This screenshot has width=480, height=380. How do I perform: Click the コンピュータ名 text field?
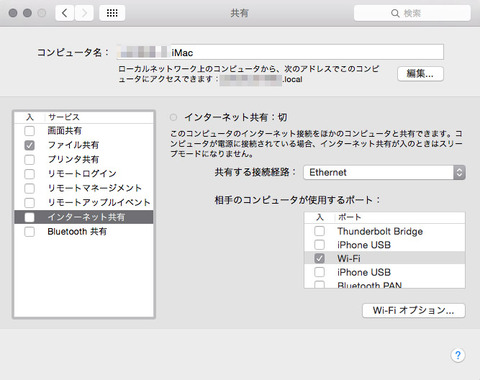click(280, 52)
